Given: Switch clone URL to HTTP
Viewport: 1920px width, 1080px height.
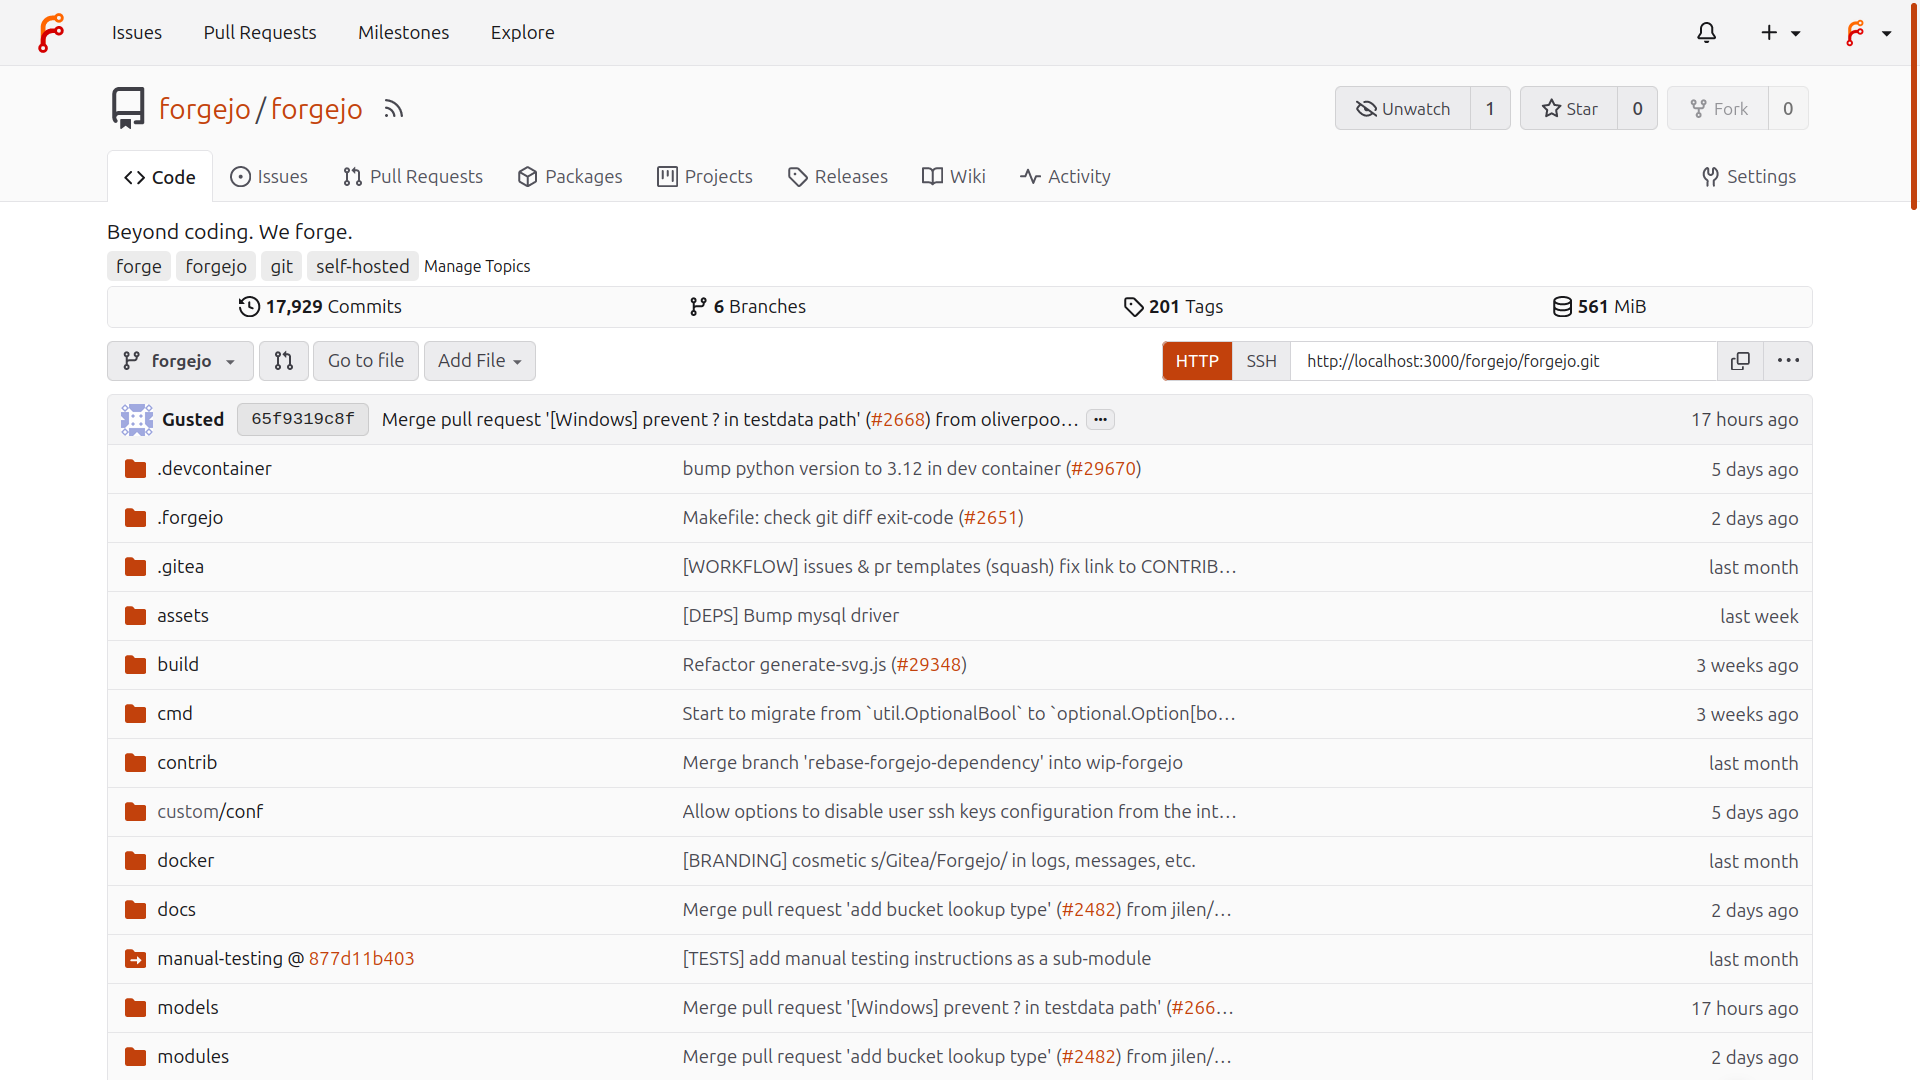Looking at the screenshot, I should [x=1196, y=361].
